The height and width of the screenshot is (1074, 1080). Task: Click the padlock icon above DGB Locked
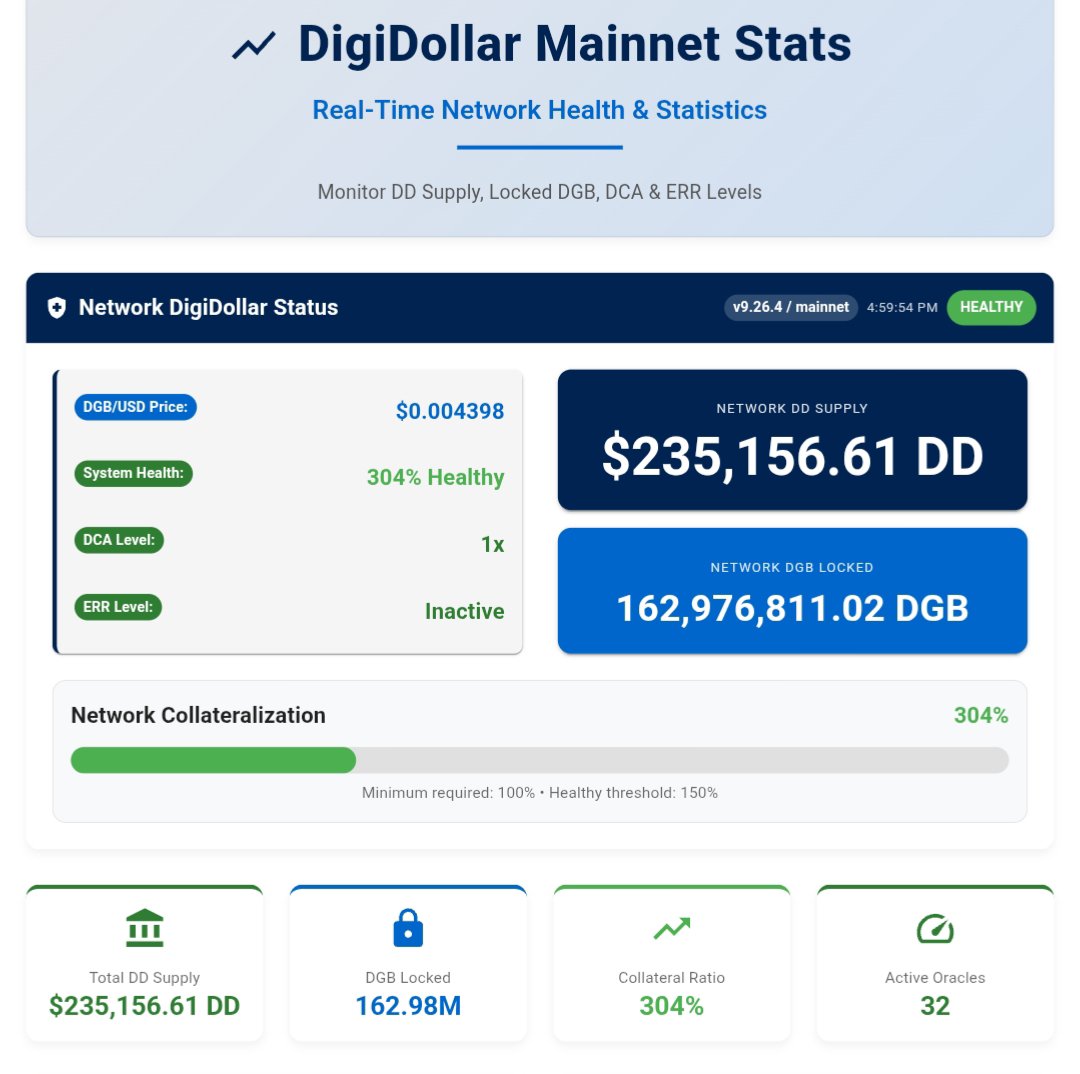coord(408,927)
